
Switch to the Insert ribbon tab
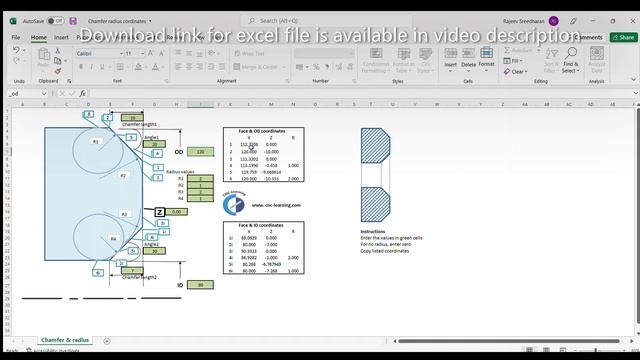pos(61,37)
